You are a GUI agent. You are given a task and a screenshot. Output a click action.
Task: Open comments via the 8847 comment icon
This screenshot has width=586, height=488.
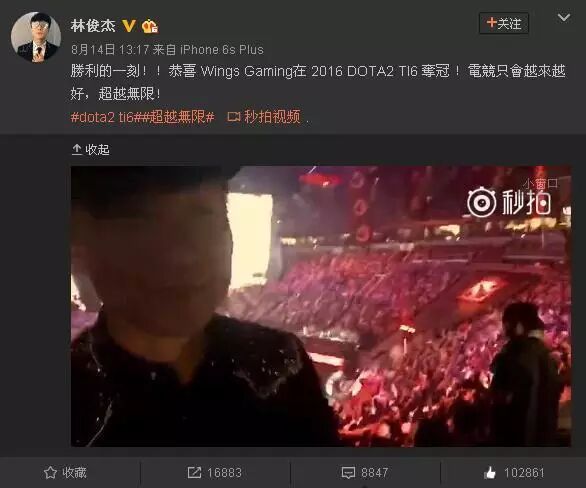tap(365, 473)
